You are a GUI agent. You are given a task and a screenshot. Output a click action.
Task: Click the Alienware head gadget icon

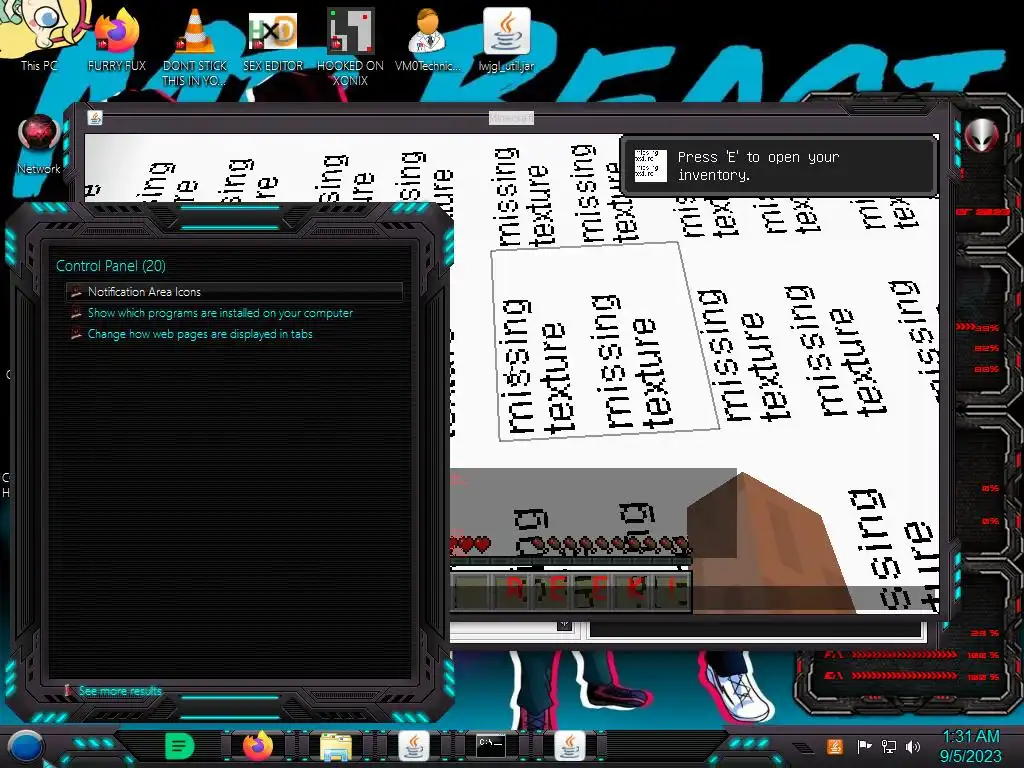coord(982,136)
